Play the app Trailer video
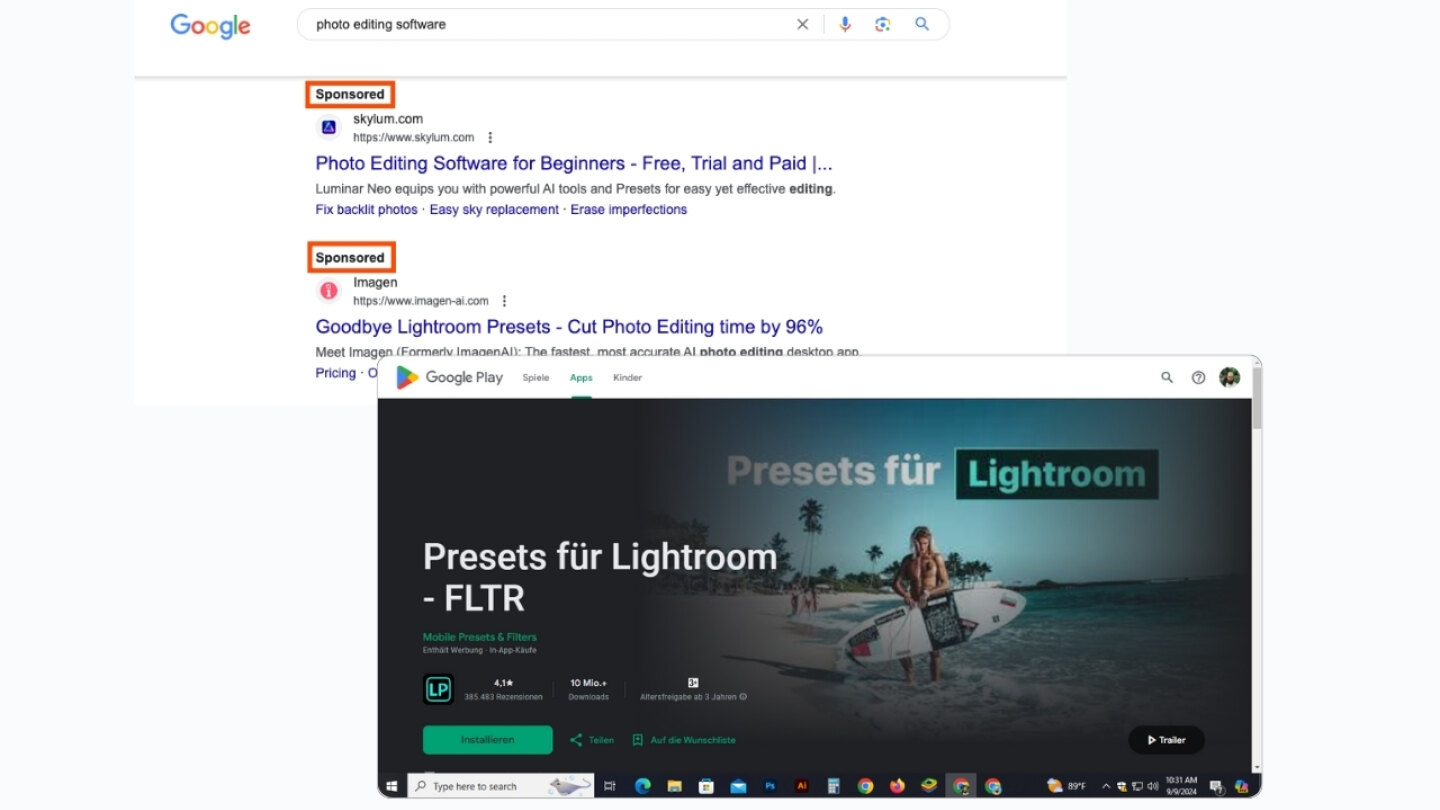Screen dimensions: 1440x810 pyautogui.click(x=1166, y=740)
